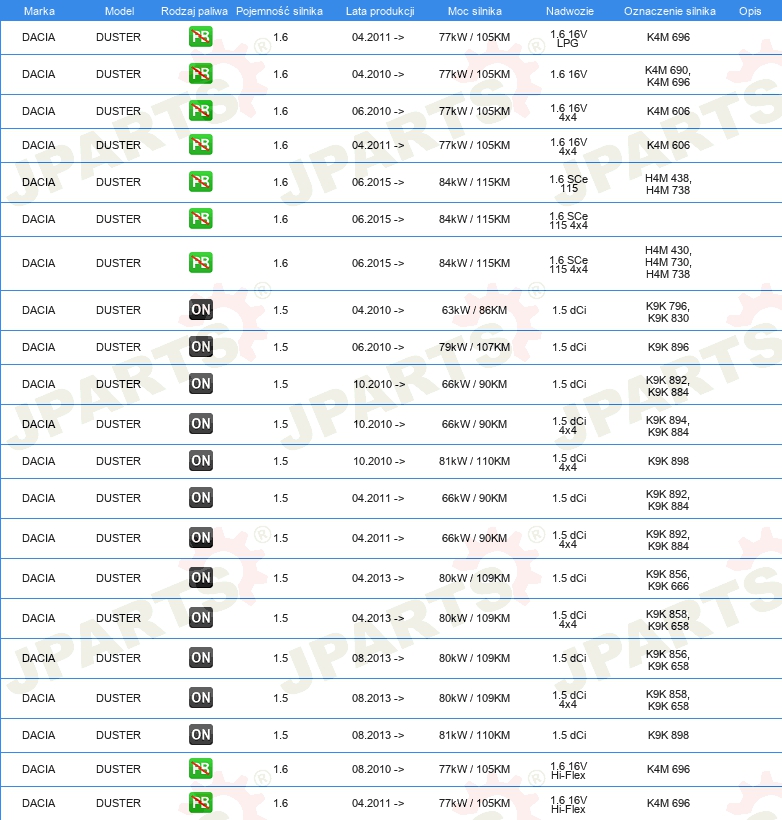Image resolution: width=782 pixels, height=820 pixels.
Task: Click the ON icon in the 04.2011 1.5 dCi 4x4 row
Action: (201, 538)
